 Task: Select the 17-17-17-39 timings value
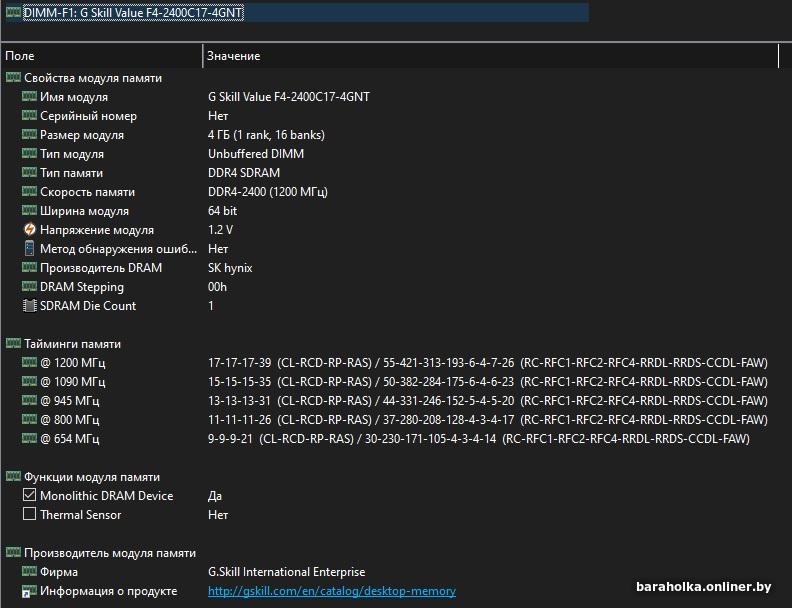tap(487, 363)
